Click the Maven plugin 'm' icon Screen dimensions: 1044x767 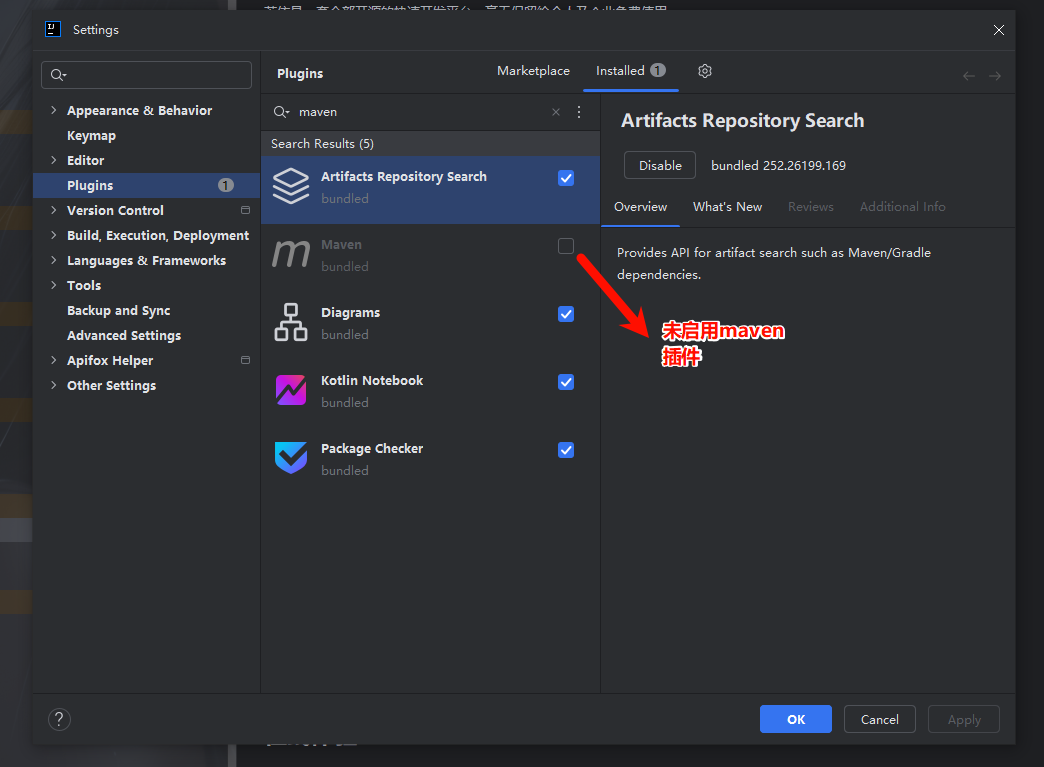291,254
